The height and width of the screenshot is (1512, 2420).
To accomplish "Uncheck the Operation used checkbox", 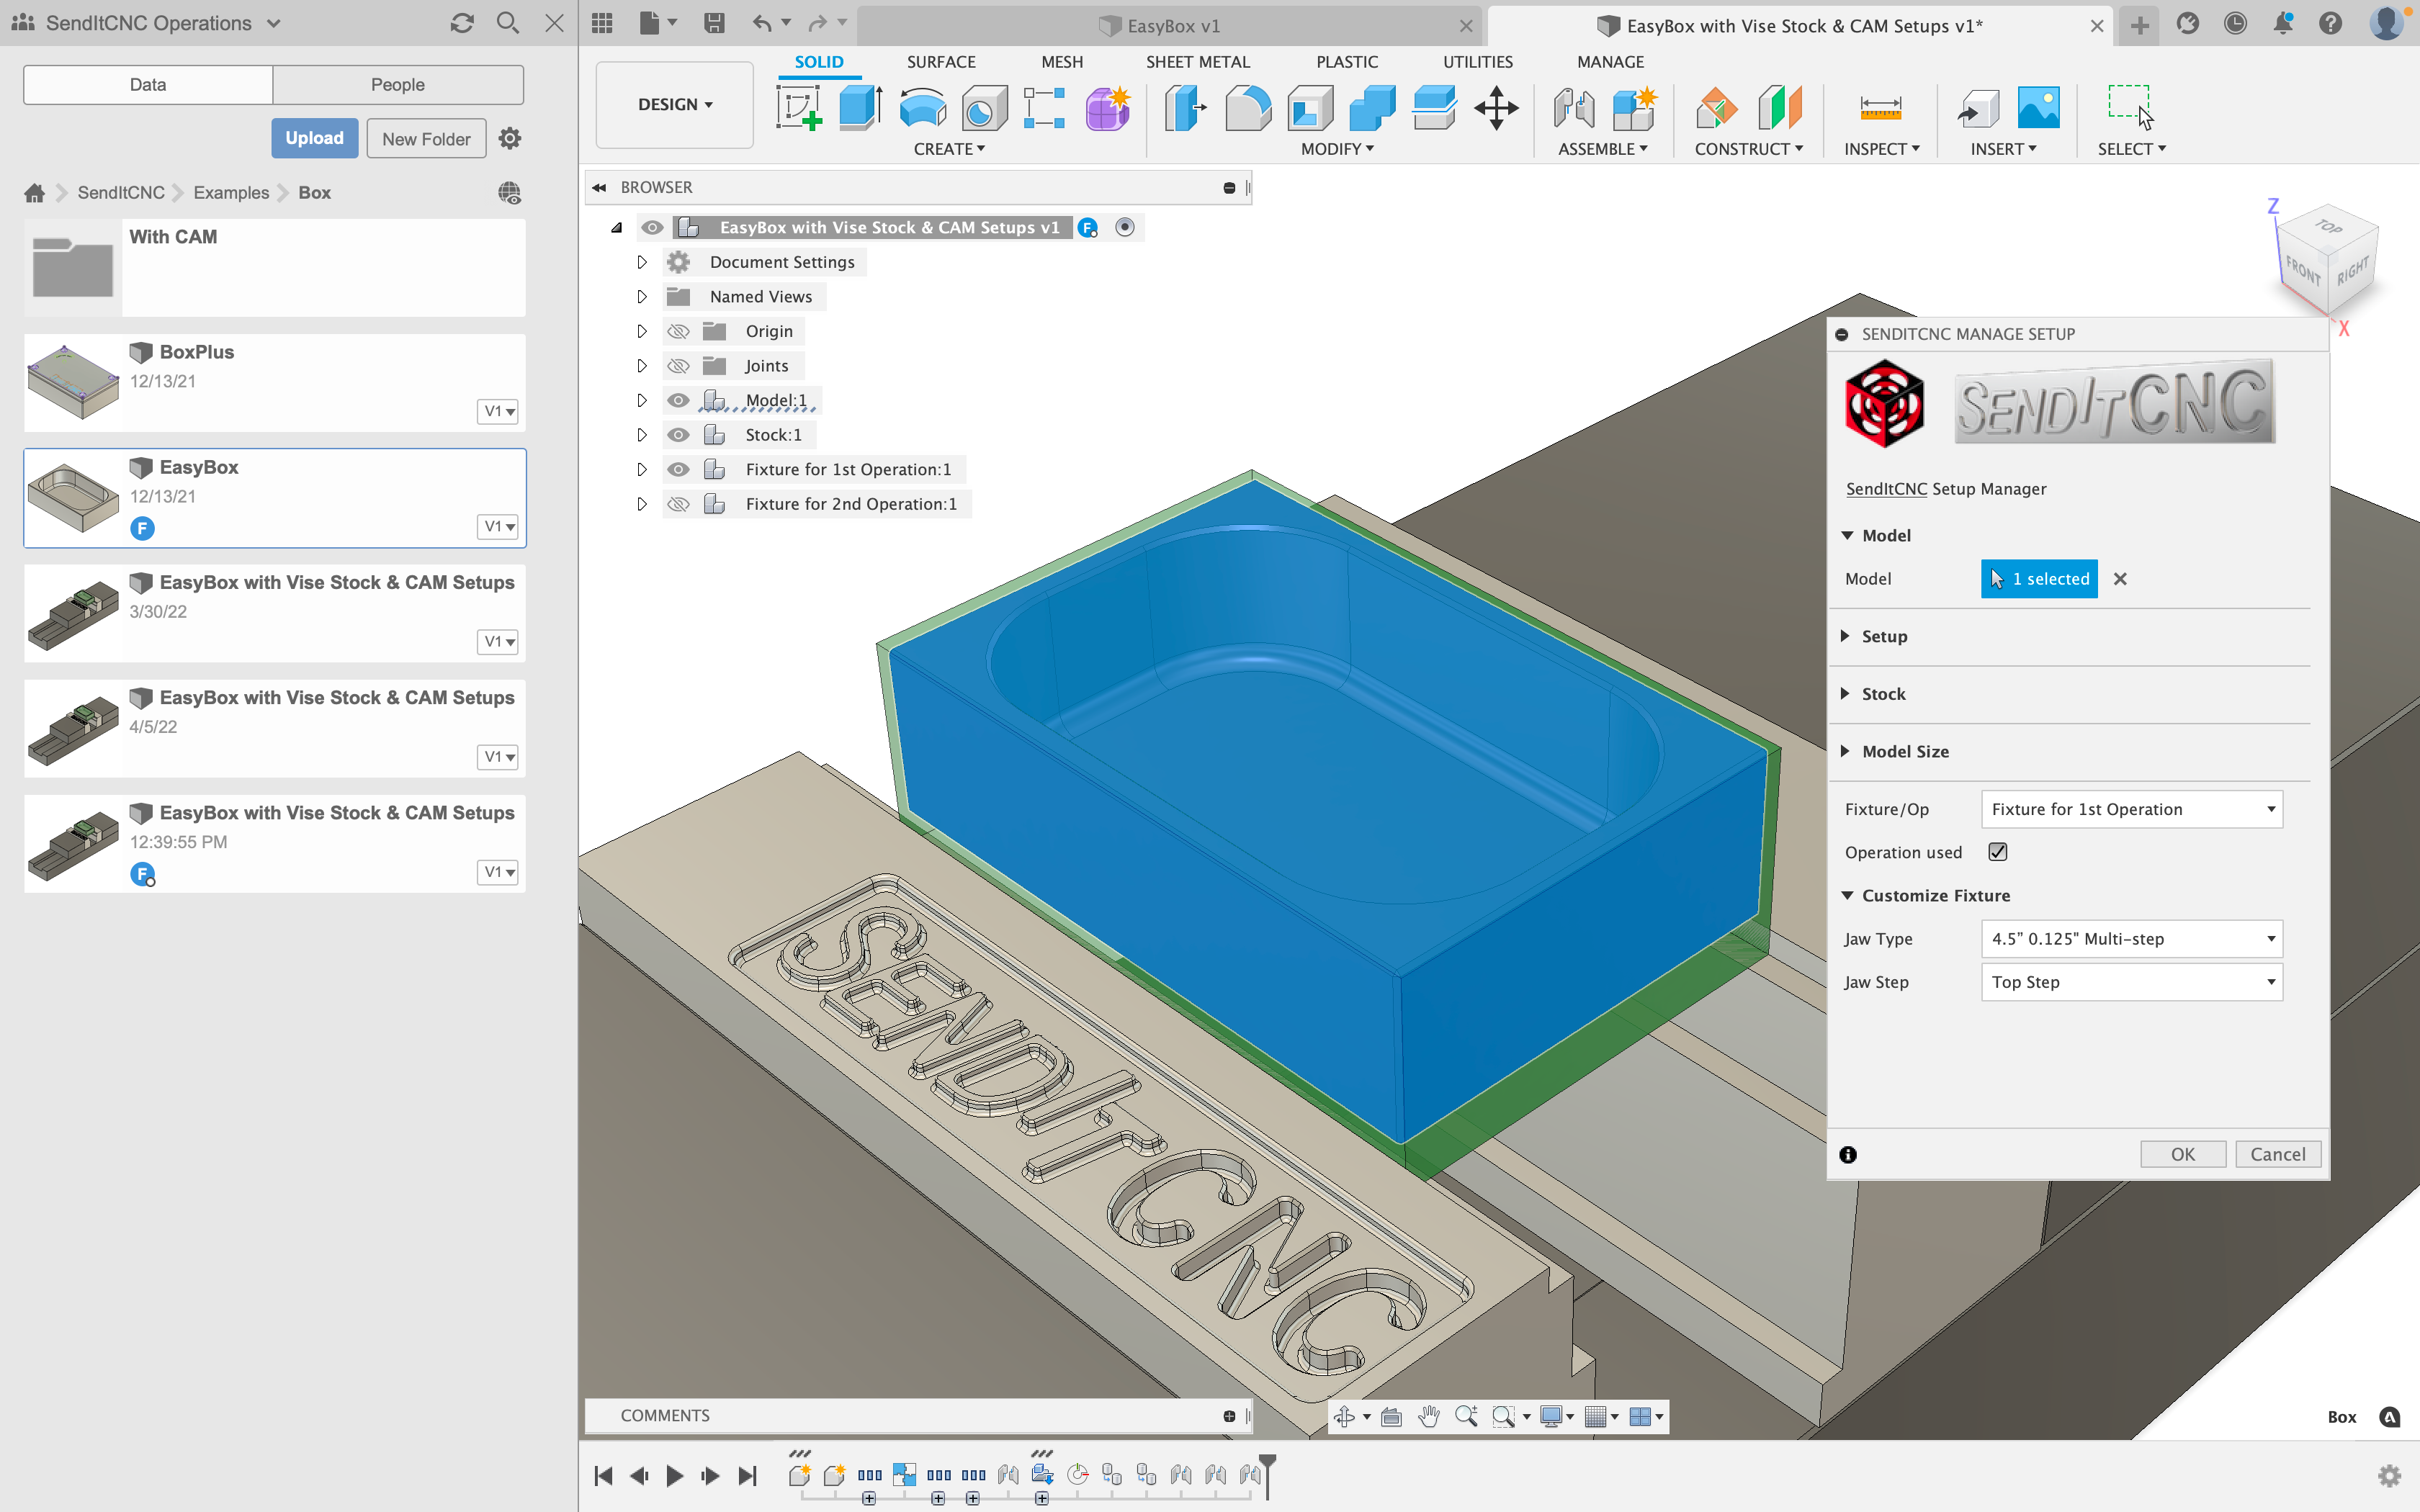I will point(1997,852).
